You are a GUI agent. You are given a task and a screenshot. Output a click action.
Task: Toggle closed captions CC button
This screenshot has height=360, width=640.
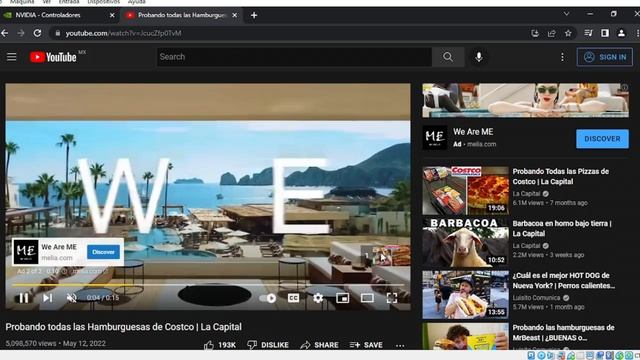tap(293, 298)
